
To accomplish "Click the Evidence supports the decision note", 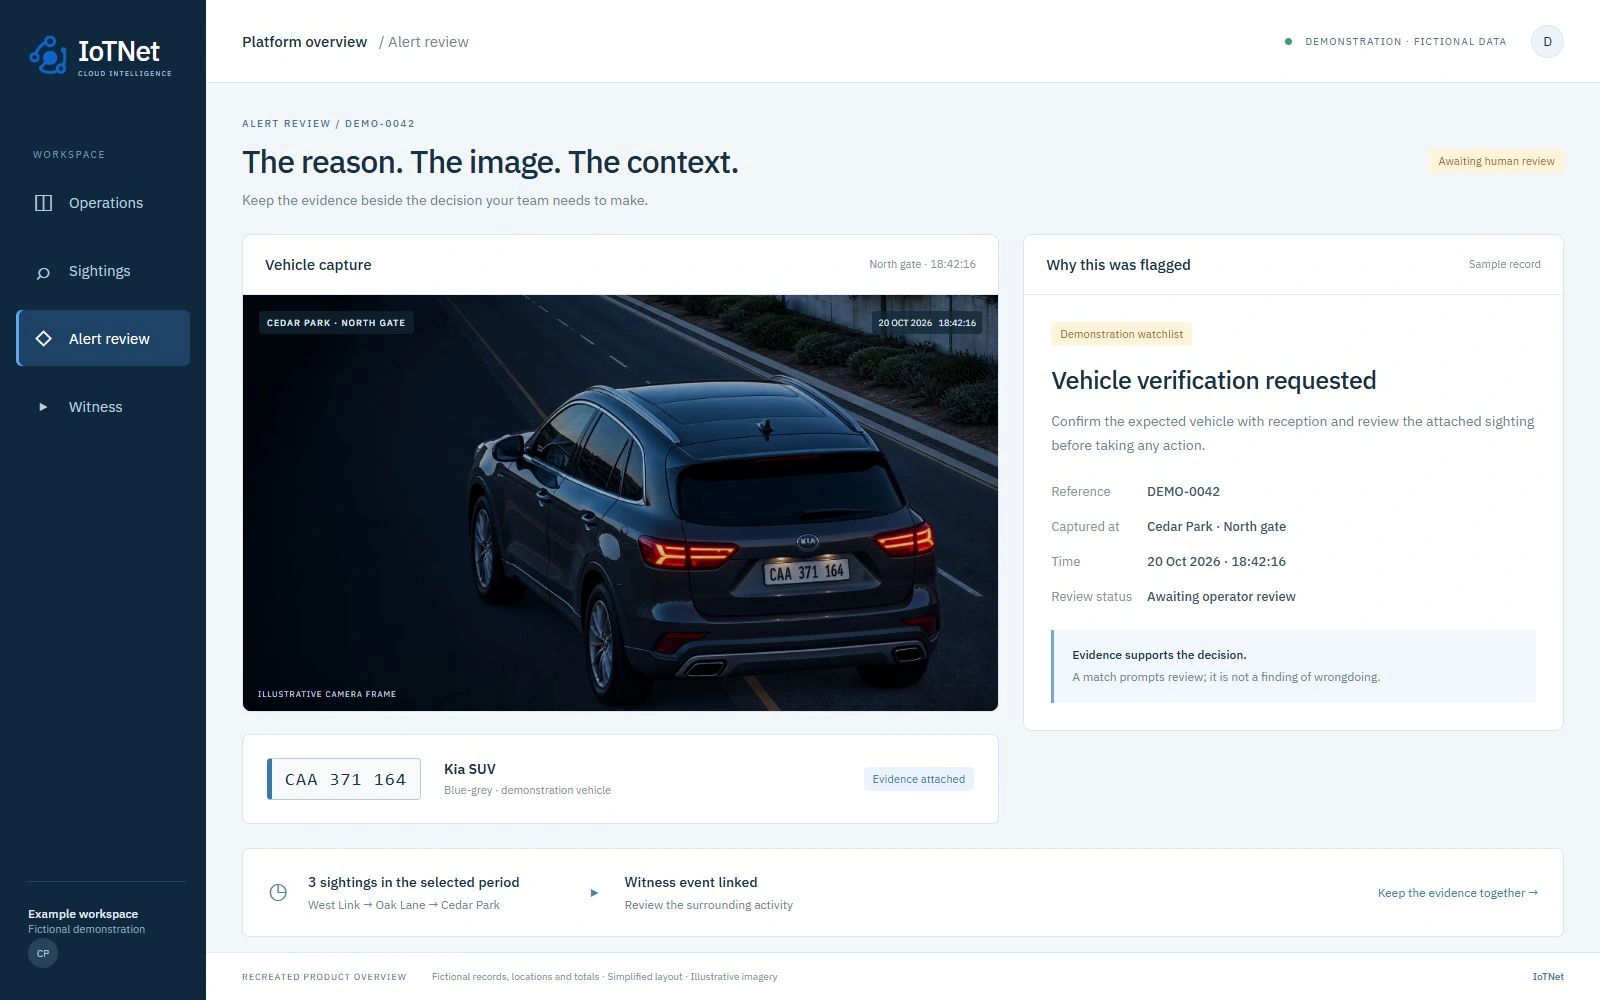I will click(1294, 666).
